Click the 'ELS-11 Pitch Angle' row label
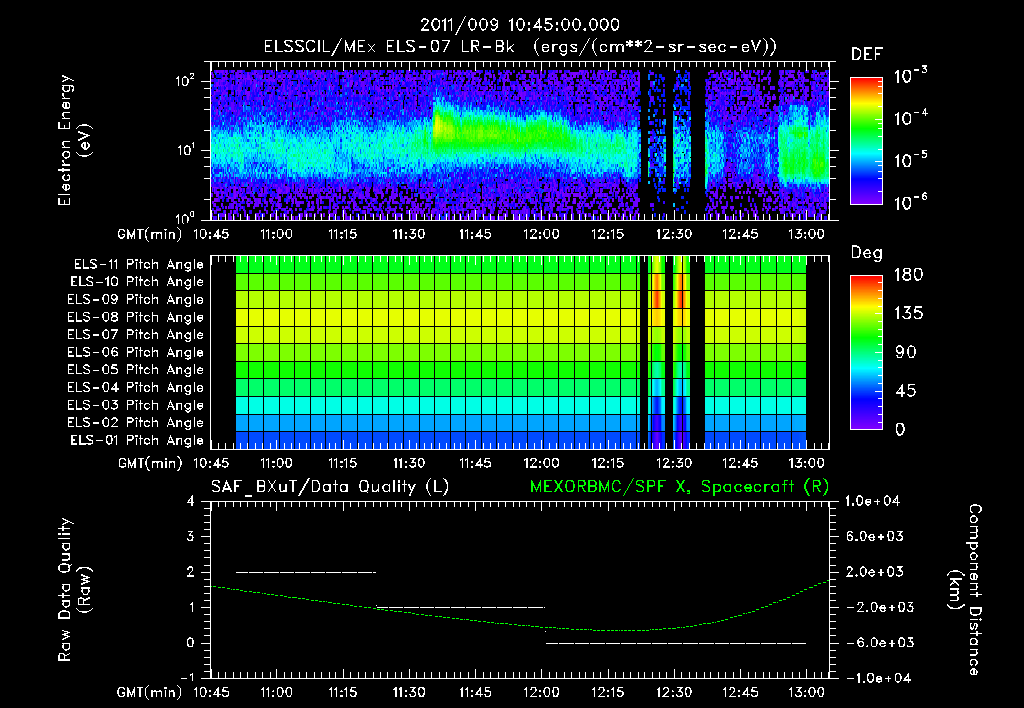The height and width of the screenshot is (708, 1024). coord(138,265)
